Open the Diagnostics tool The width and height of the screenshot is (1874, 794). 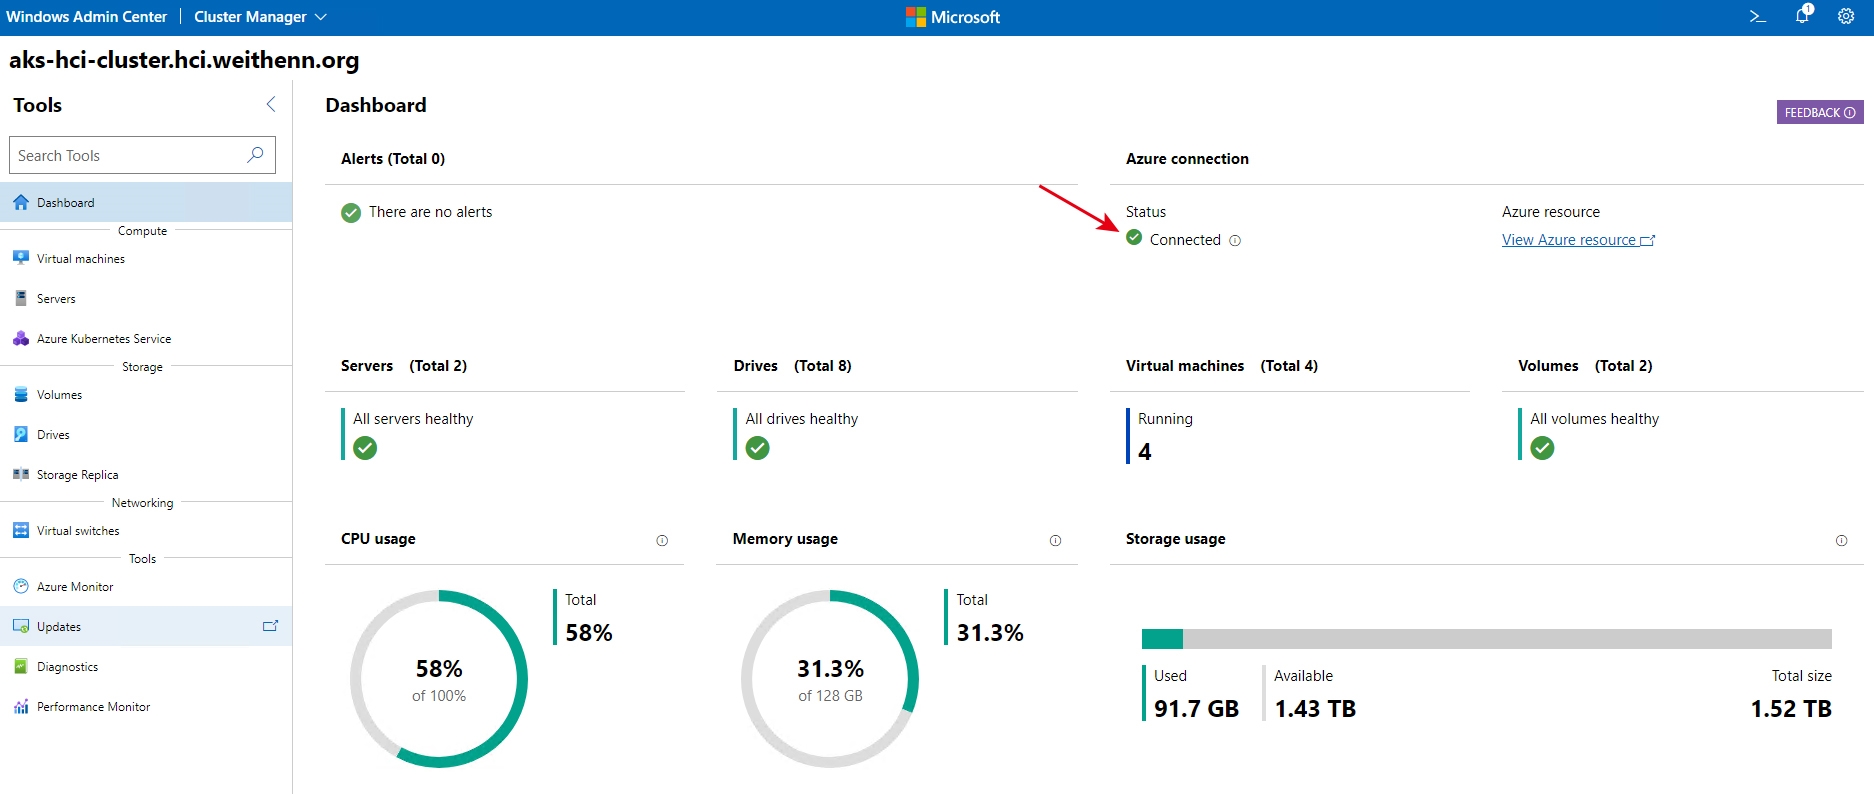146,666
